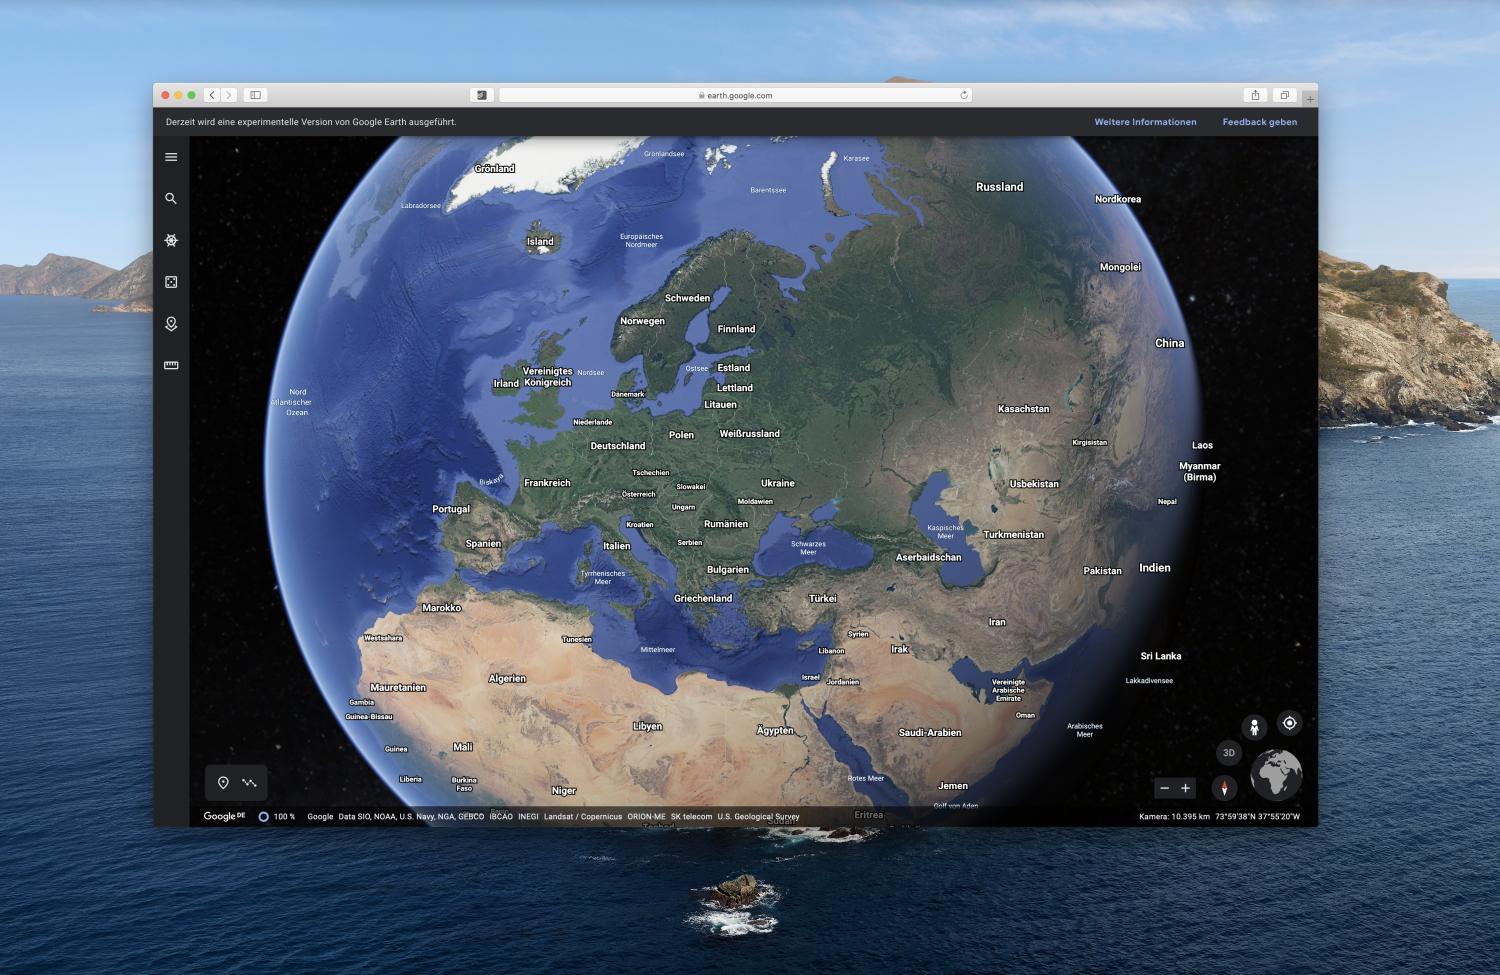Click the 'Feedback geben' link
Image resolution: width=1500 pixels, height=975 pixels.
(1259, 122)
